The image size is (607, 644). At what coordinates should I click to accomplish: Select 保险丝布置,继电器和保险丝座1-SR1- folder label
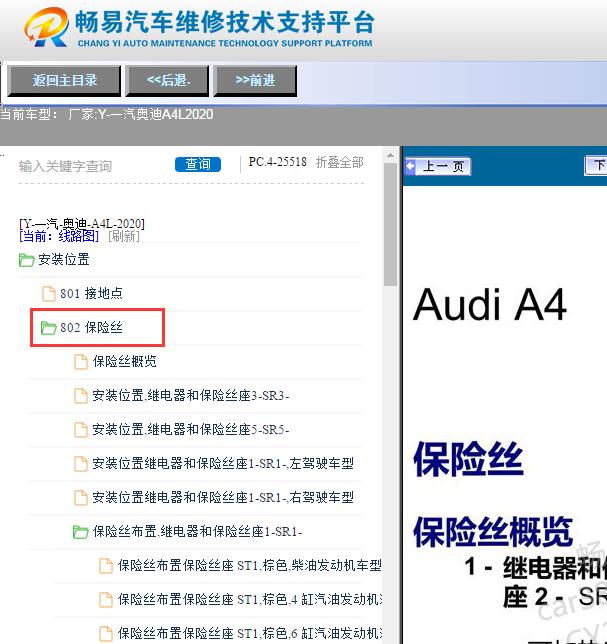pos(198,531)
